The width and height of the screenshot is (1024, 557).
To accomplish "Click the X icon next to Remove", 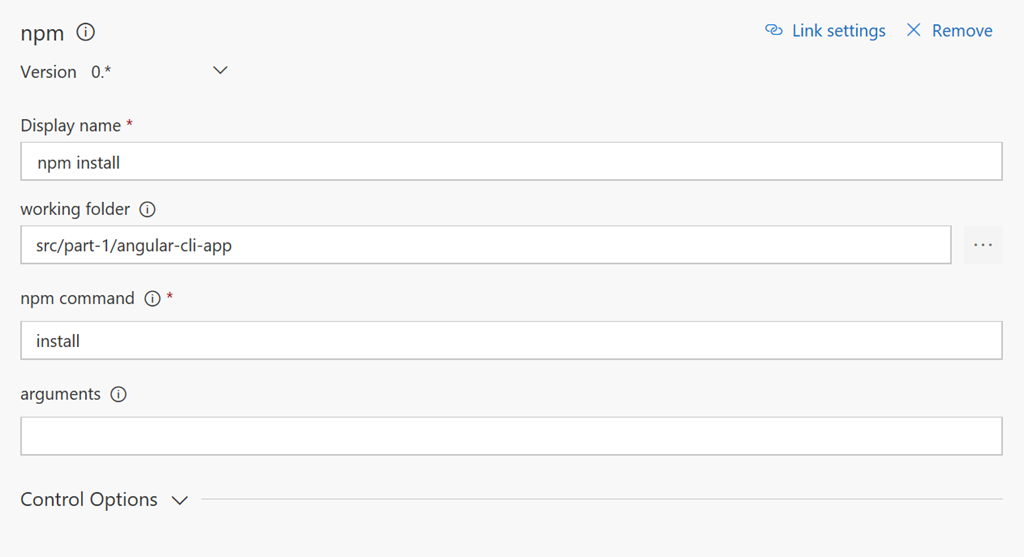I will [x=913, y=31].
